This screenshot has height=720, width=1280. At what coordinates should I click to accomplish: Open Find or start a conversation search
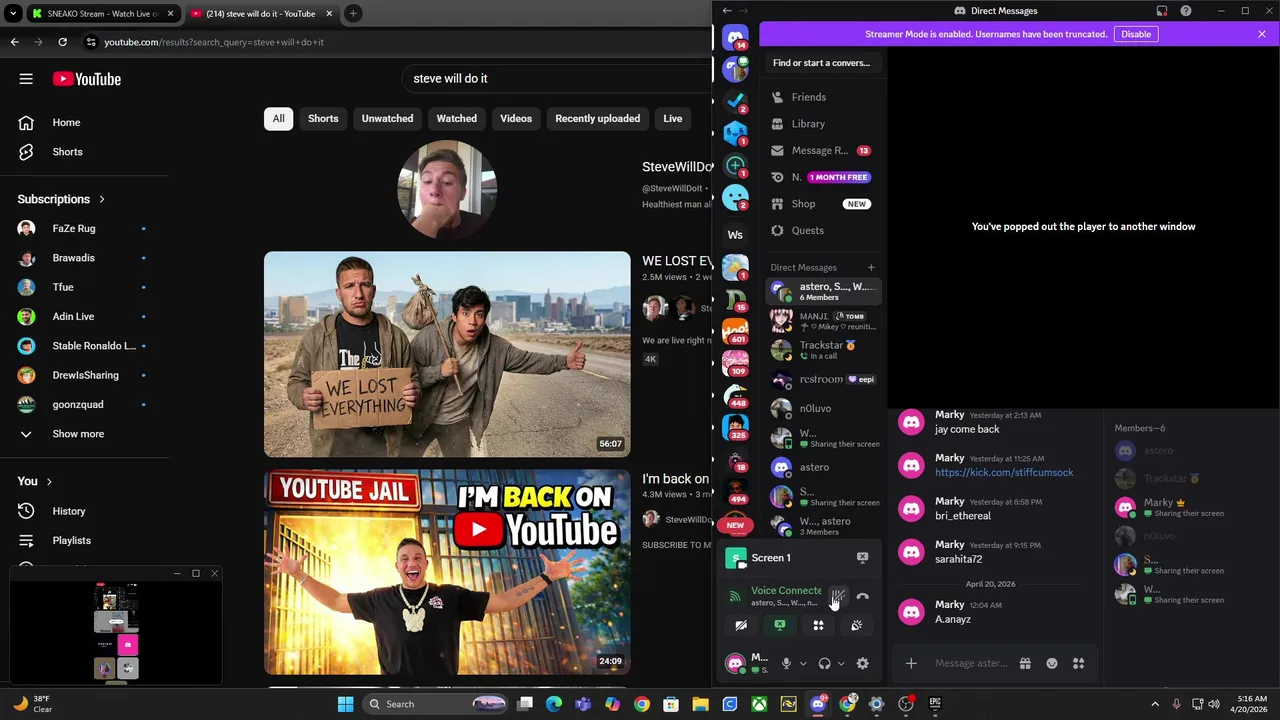pos(822,63)
